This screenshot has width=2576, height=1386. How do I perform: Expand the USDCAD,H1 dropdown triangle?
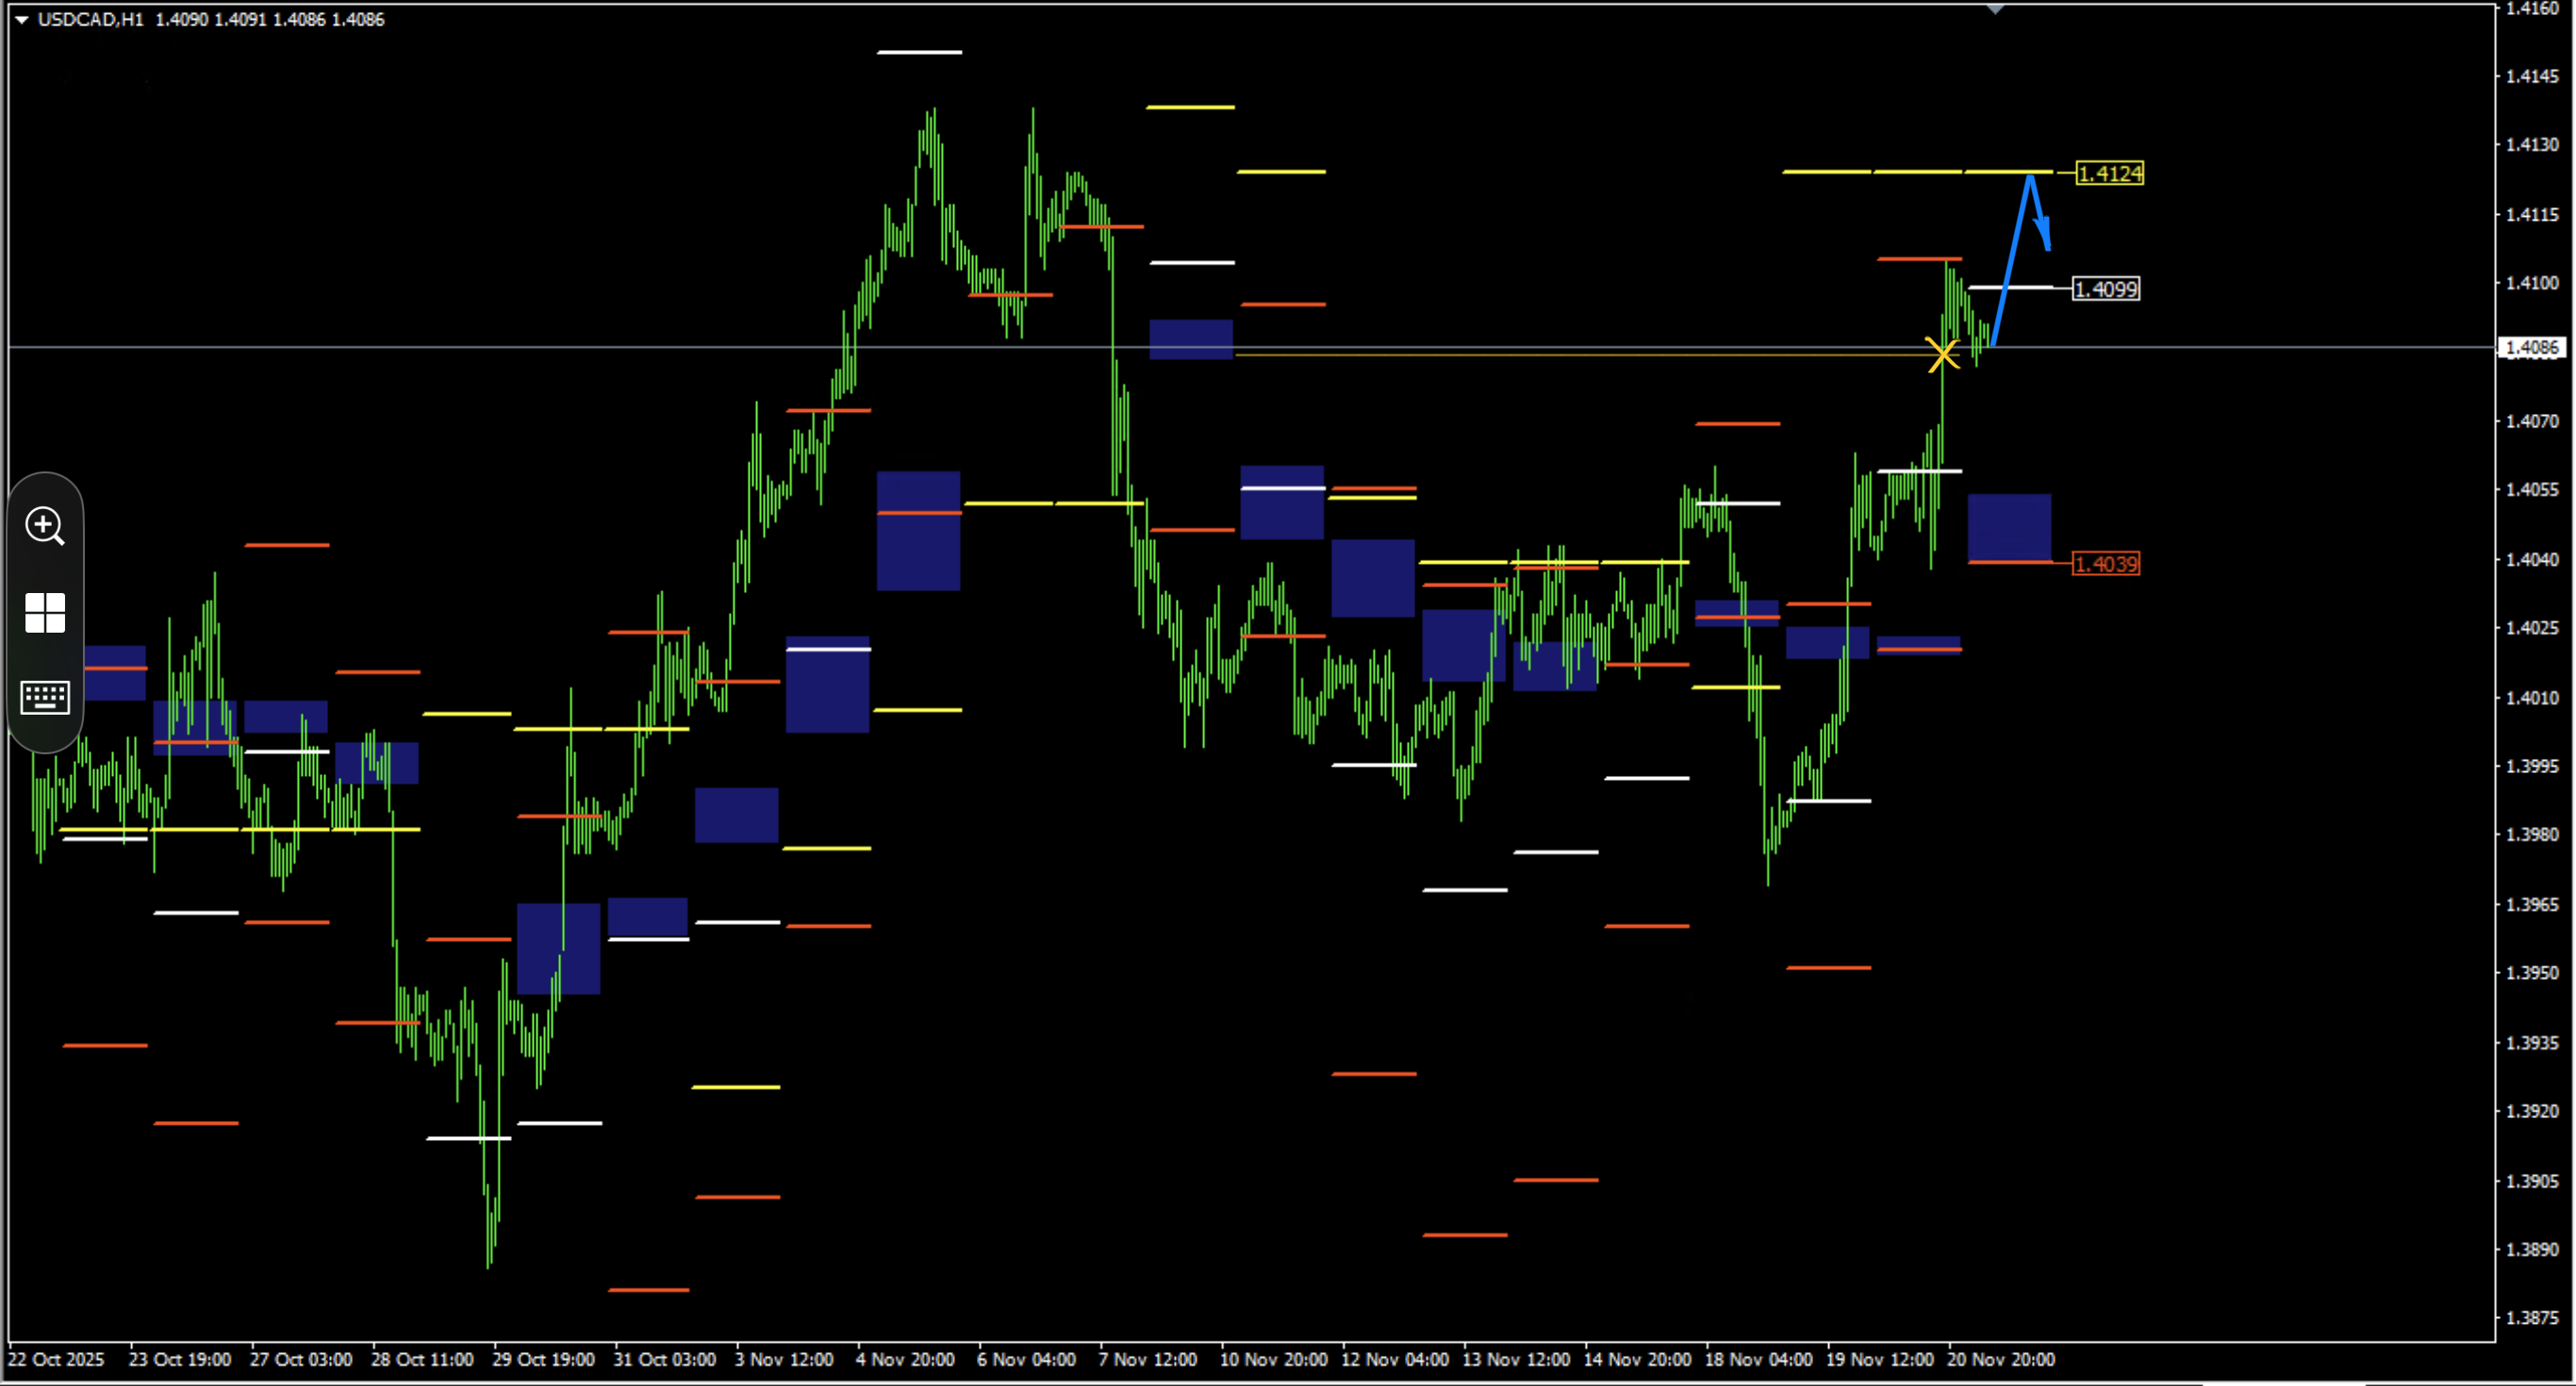click(x=21, y=19)
